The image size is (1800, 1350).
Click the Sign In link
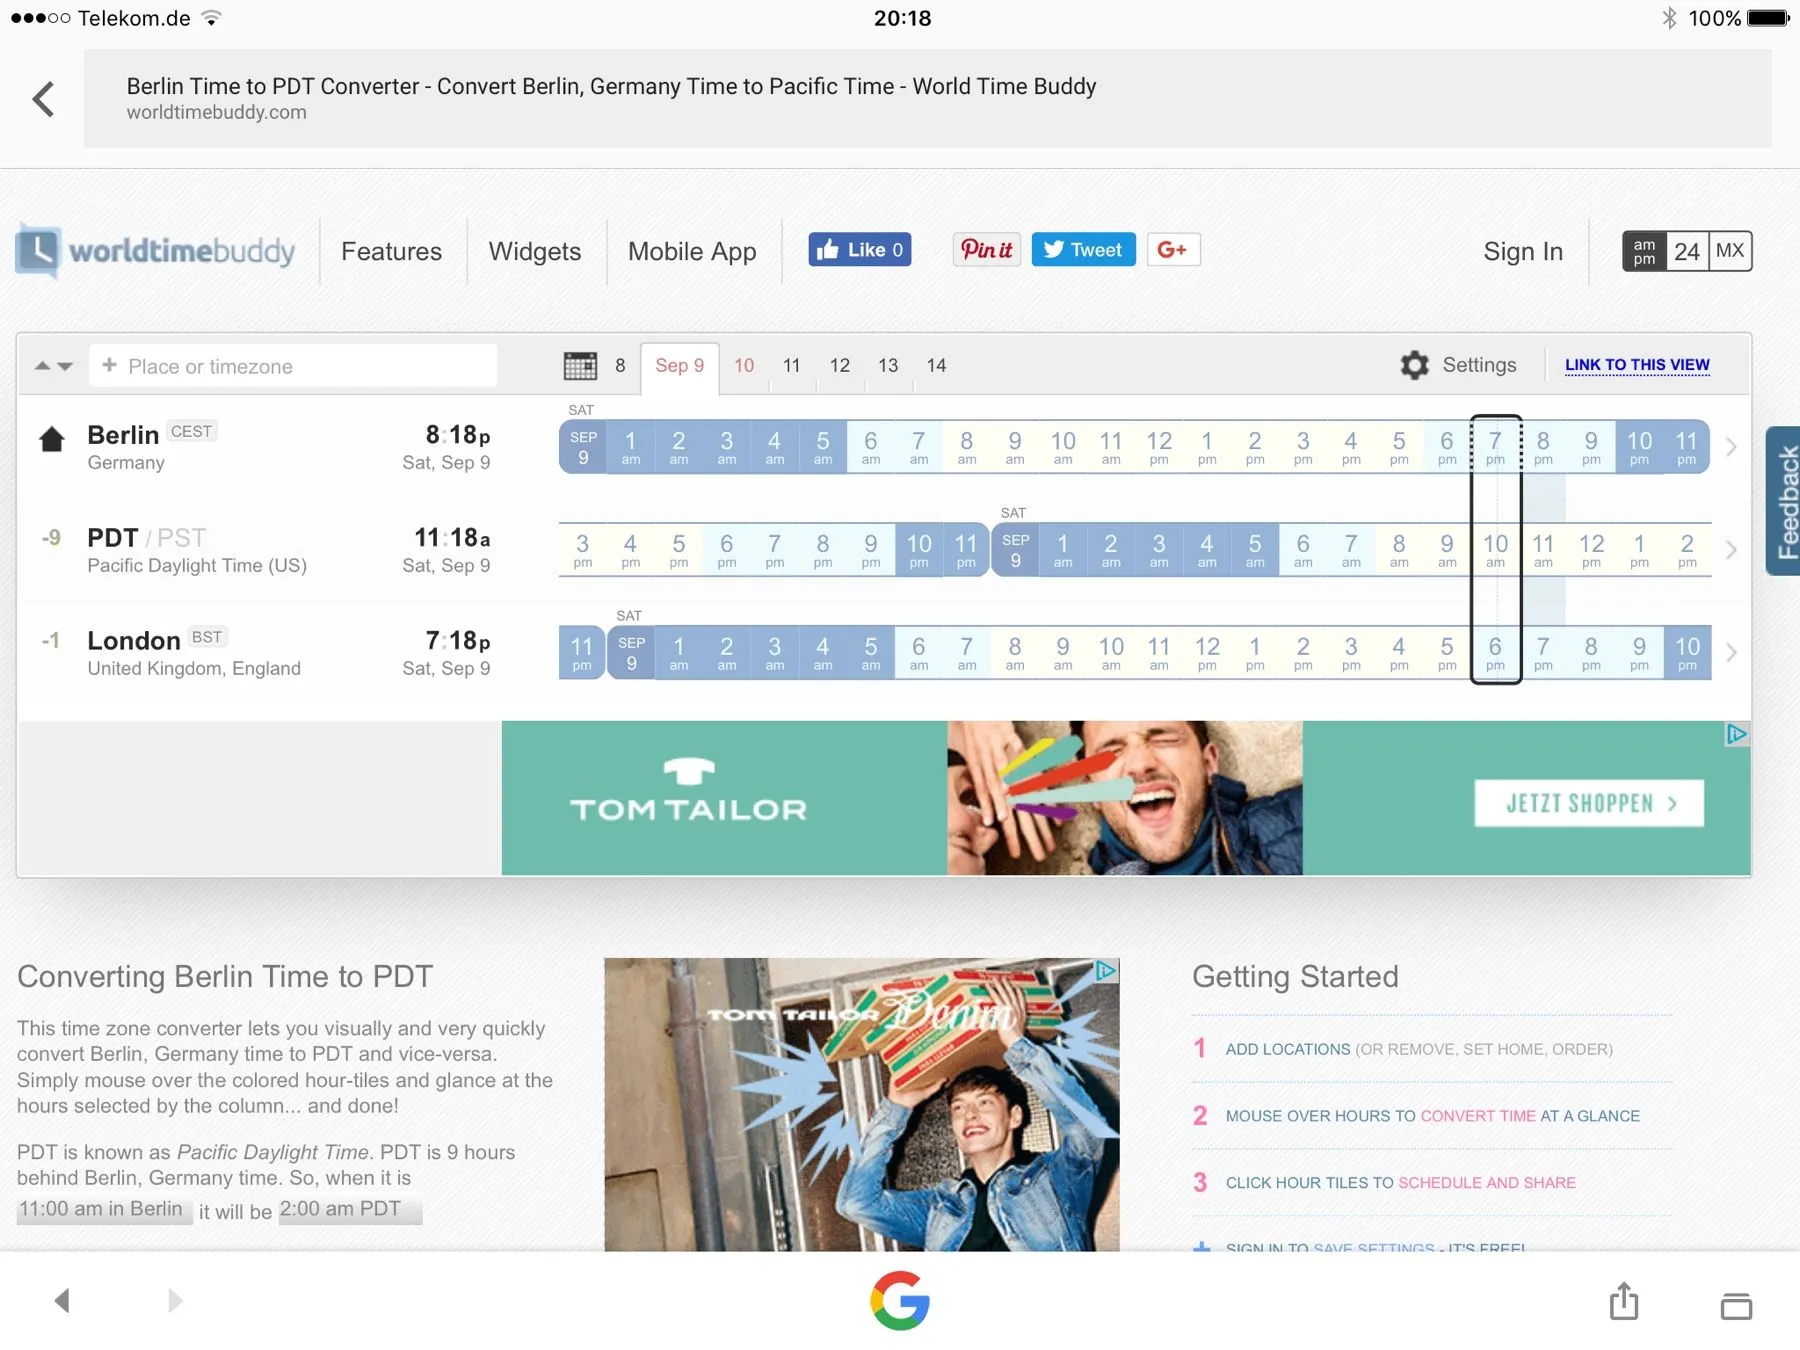pyautogui.click(x=1522, y=251)
